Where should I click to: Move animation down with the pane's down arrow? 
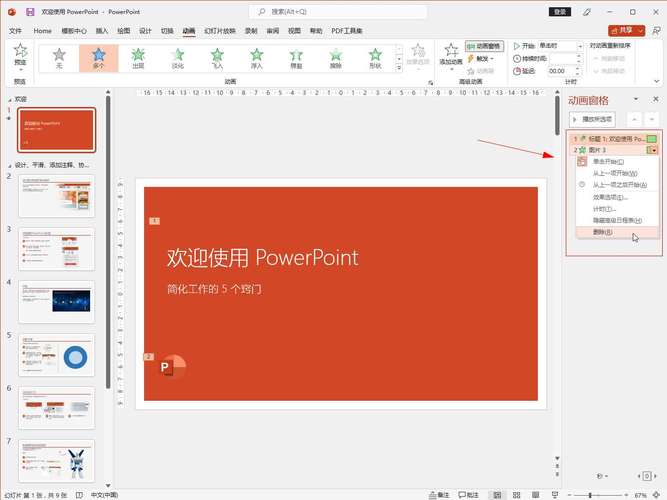point(652,120)
